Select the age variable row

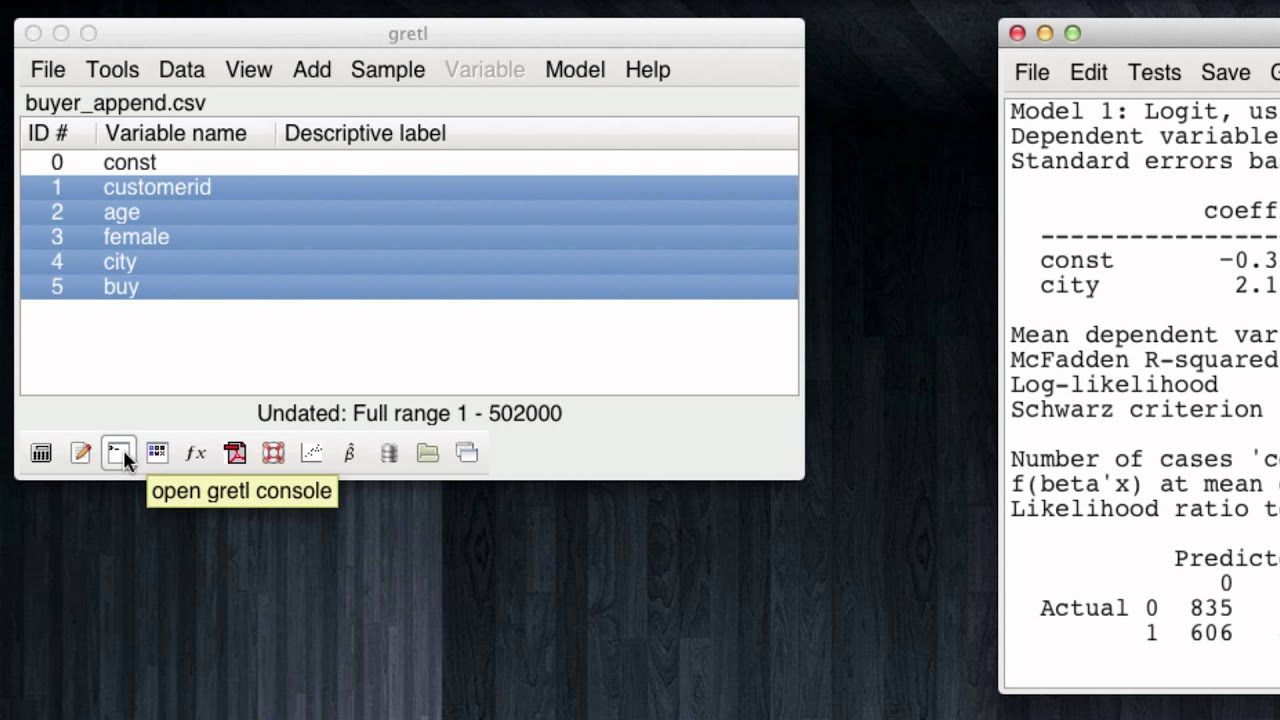click(409, 212)
